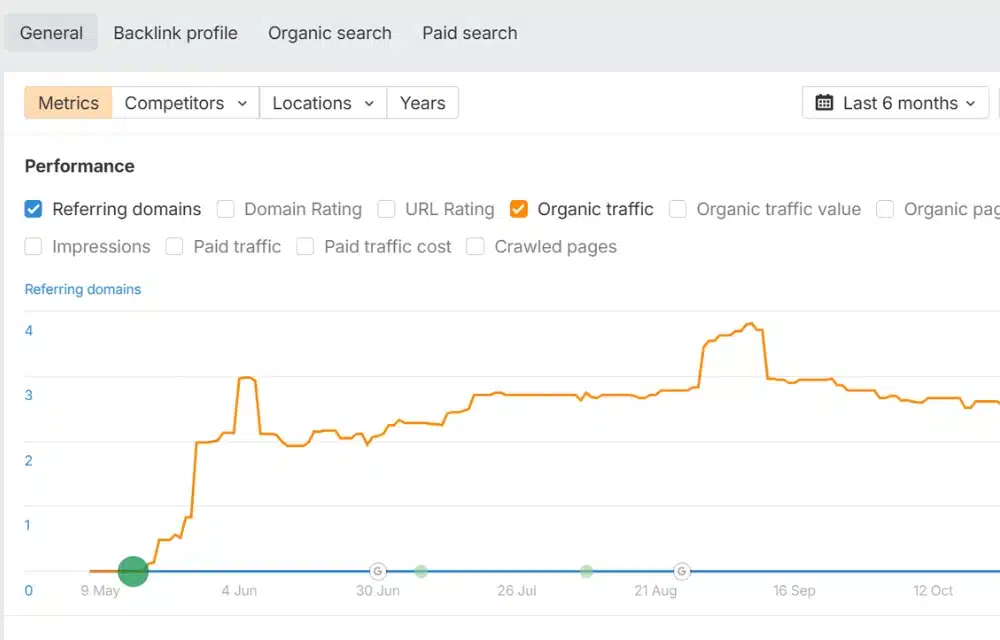Click the Performance heading
Screen dimensions: 1000x640
(80, 166)
